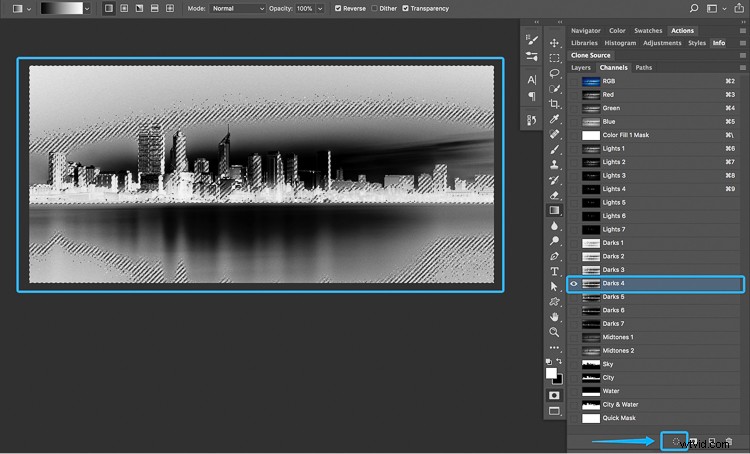Open the Swatches tab
This screenshot has width=750, height=454.
point(648,31)
